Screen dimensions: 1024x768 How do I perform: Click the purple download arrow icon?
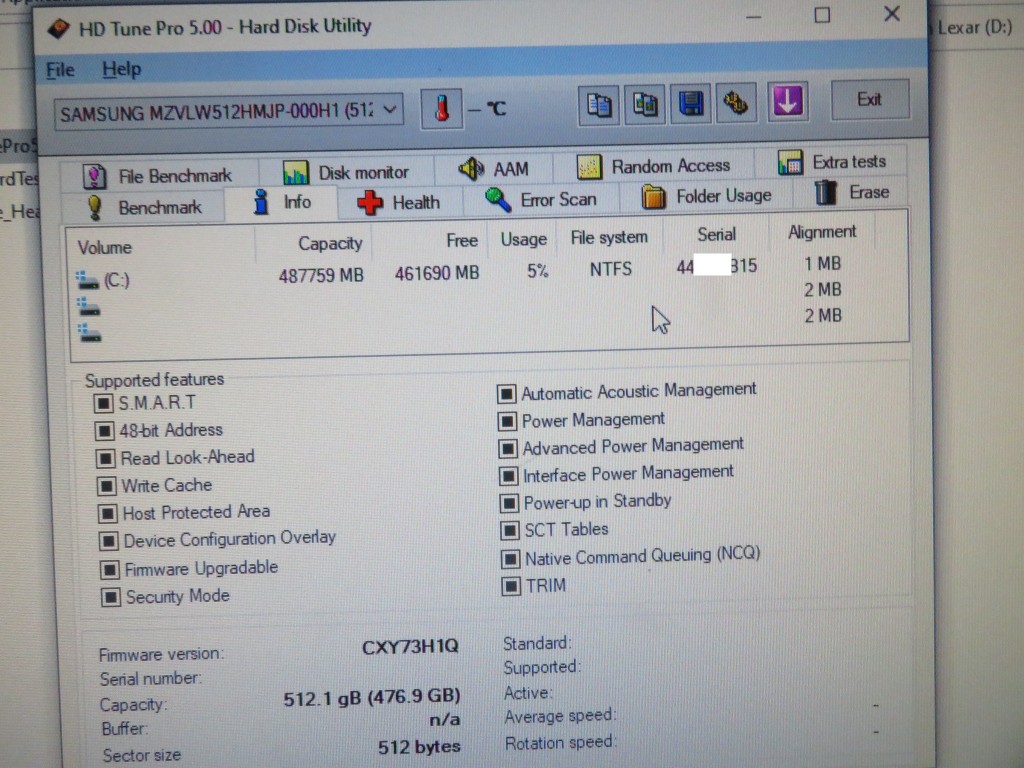787,101
